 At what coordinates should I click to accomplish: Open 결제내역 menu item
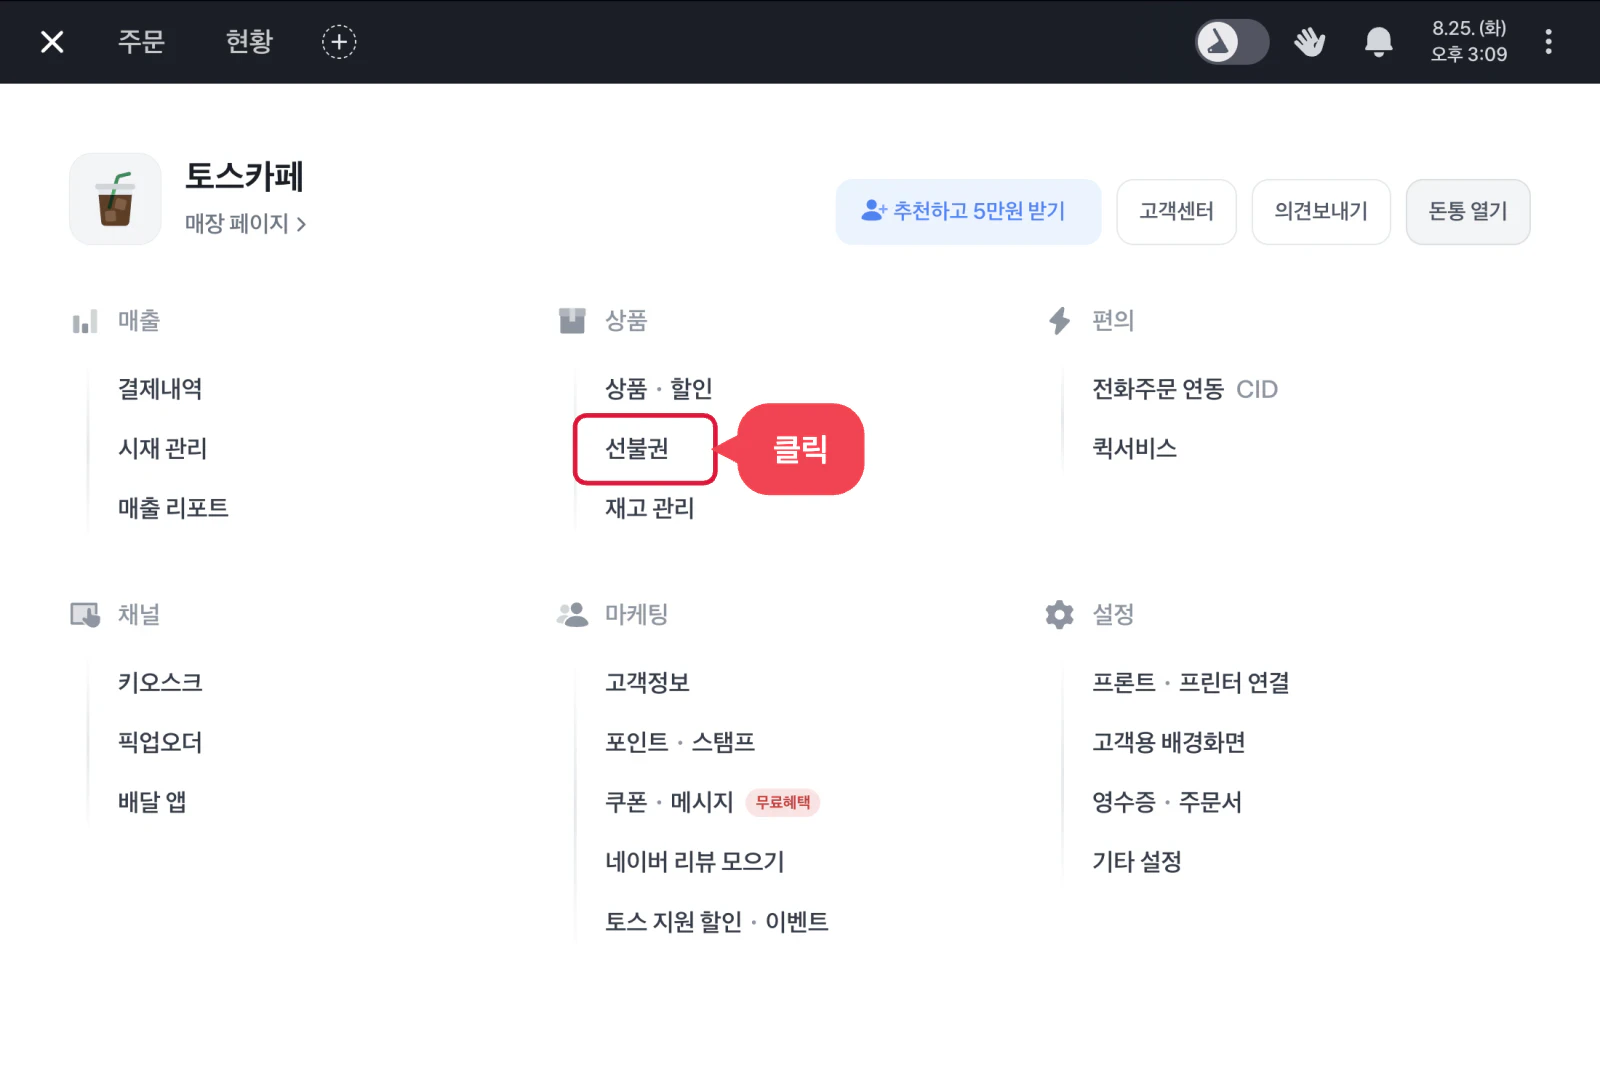coord(160,388)
